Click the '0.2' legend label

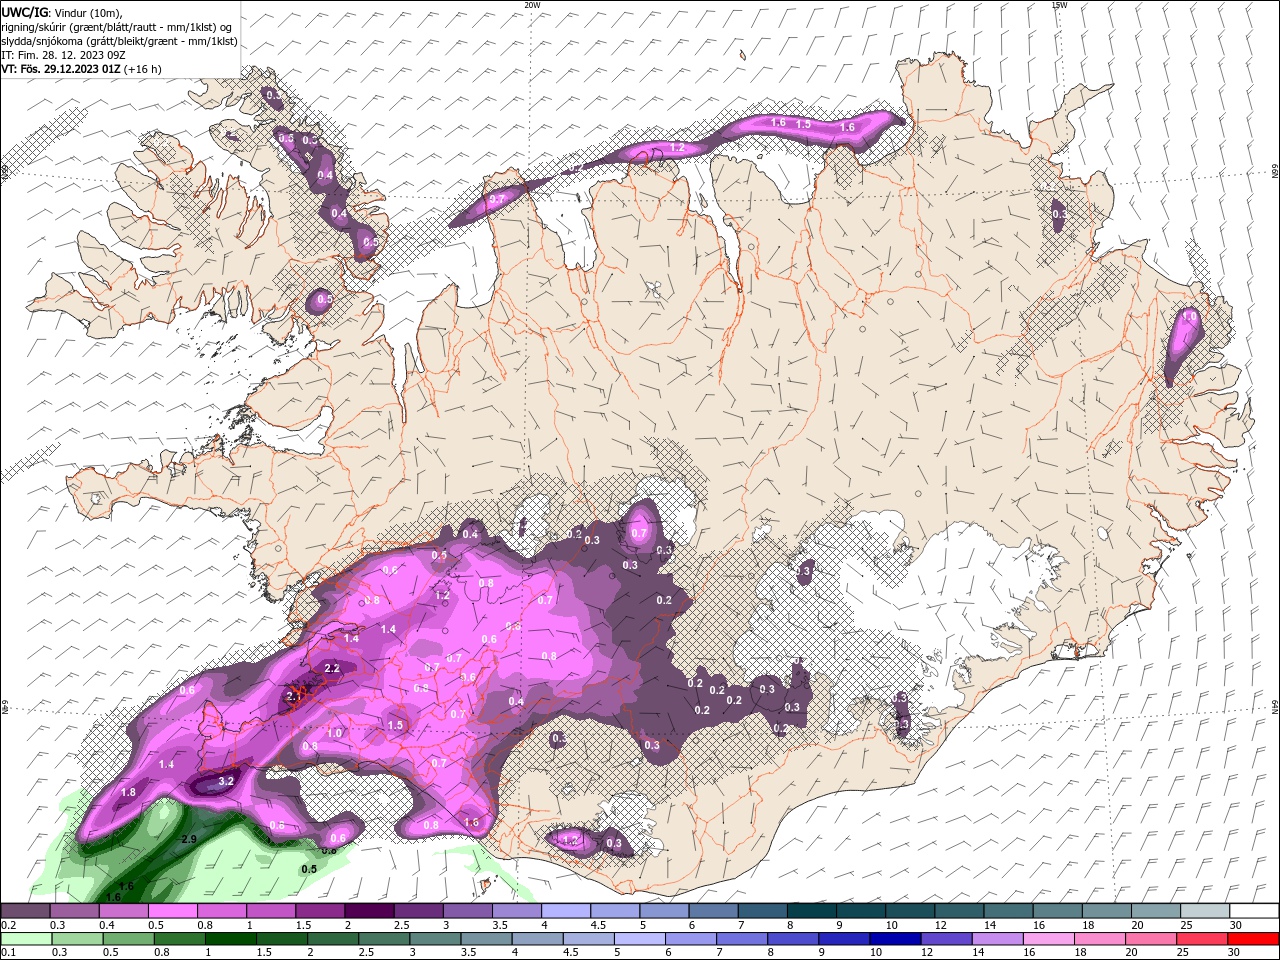tap(7, 925)
